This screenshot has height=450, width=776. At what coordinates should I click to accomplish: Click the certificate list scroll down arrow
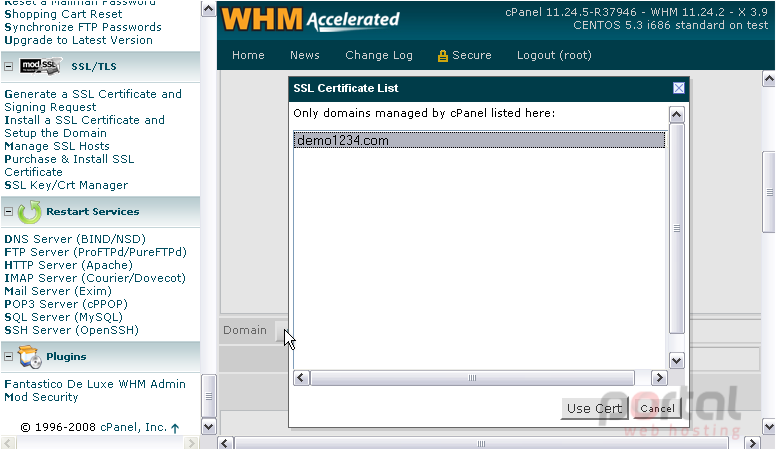[x=677, y=360]
